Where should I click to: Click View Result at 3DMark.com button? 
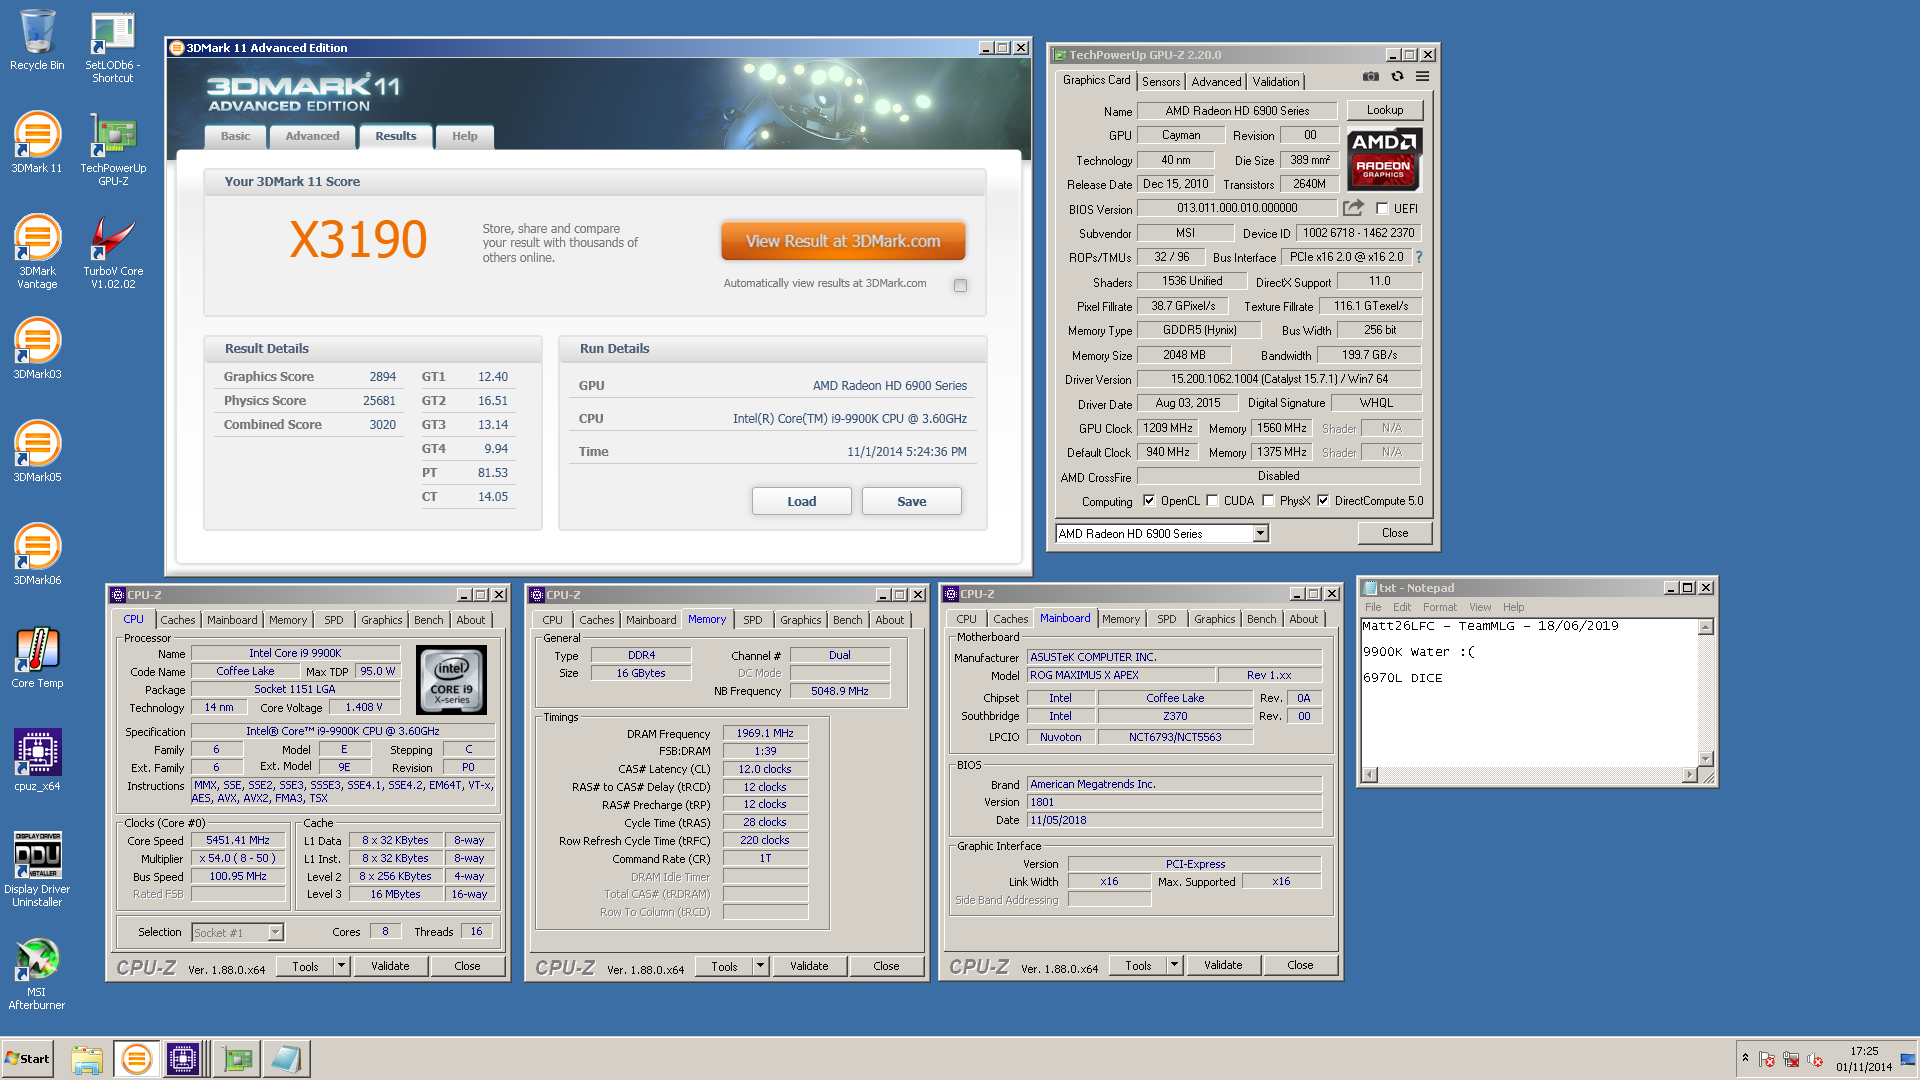point(843,241)
